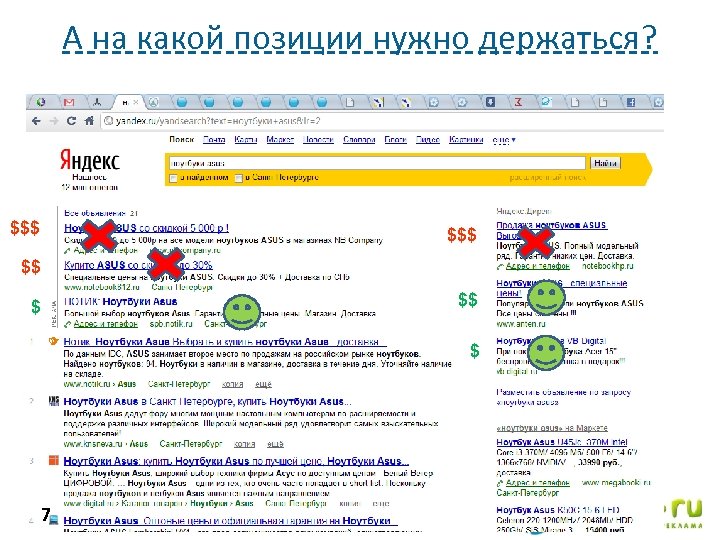The image size is (720, 540).
Task: Open Адрес и телефон beside notebookhp.ru
Action: coord(538,266)
